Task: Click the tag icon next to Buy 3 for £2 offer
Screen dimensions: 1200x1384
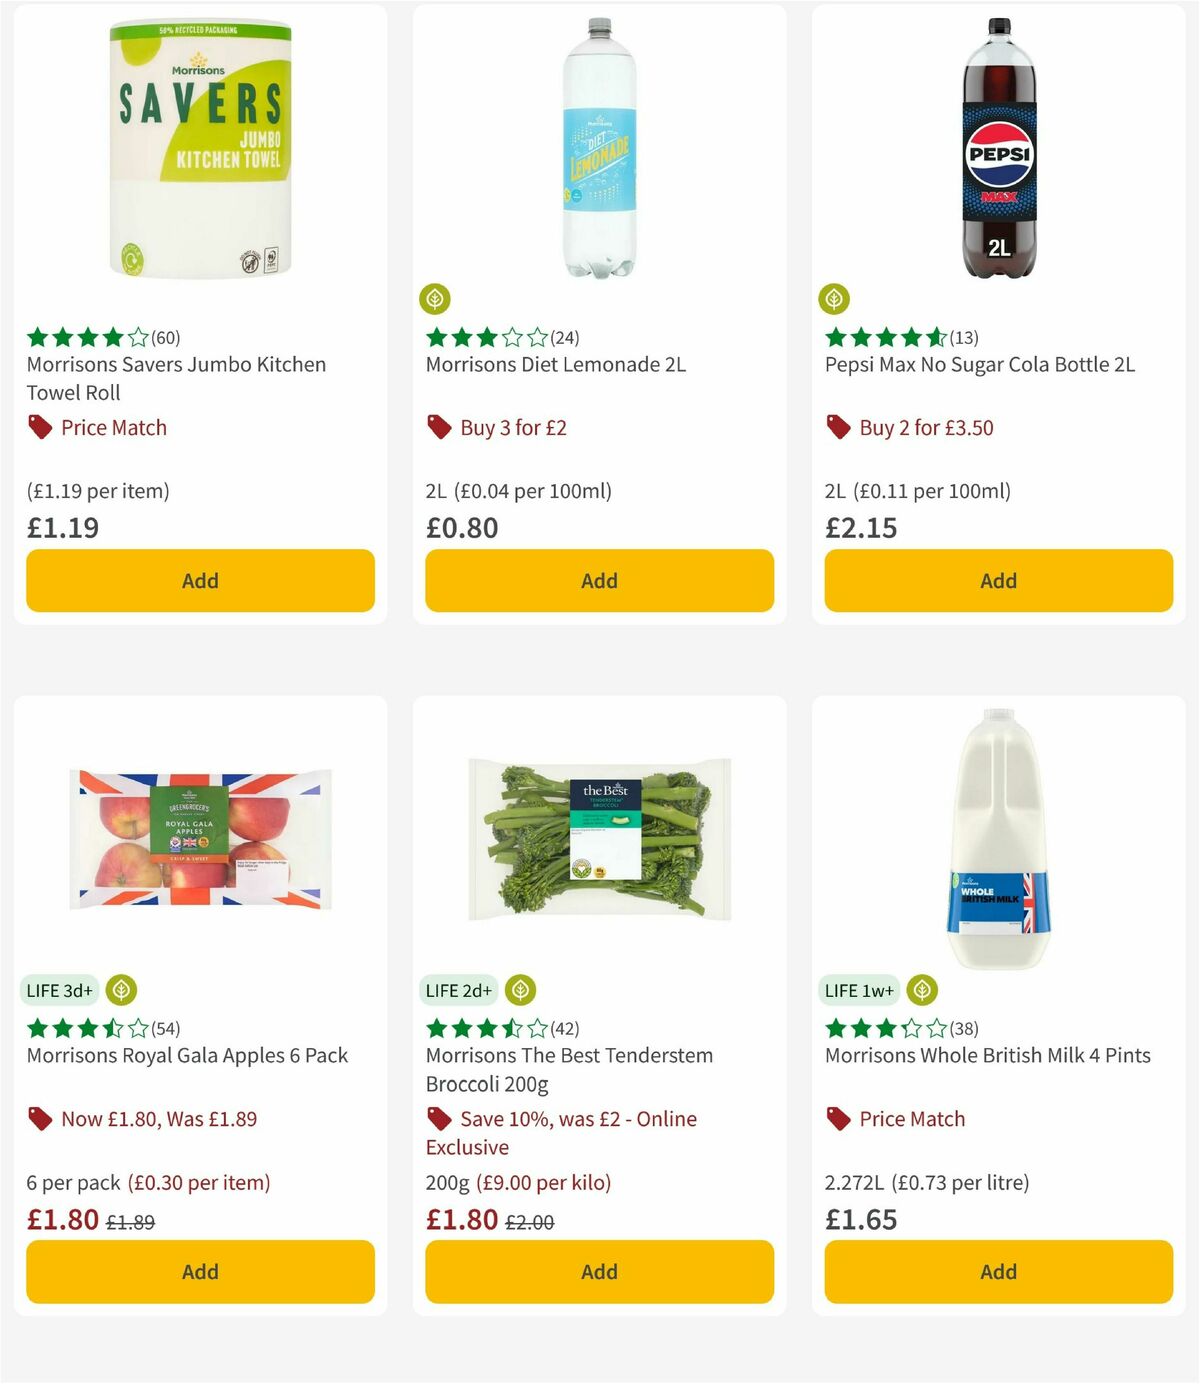Action: click(x=438, y=427)
